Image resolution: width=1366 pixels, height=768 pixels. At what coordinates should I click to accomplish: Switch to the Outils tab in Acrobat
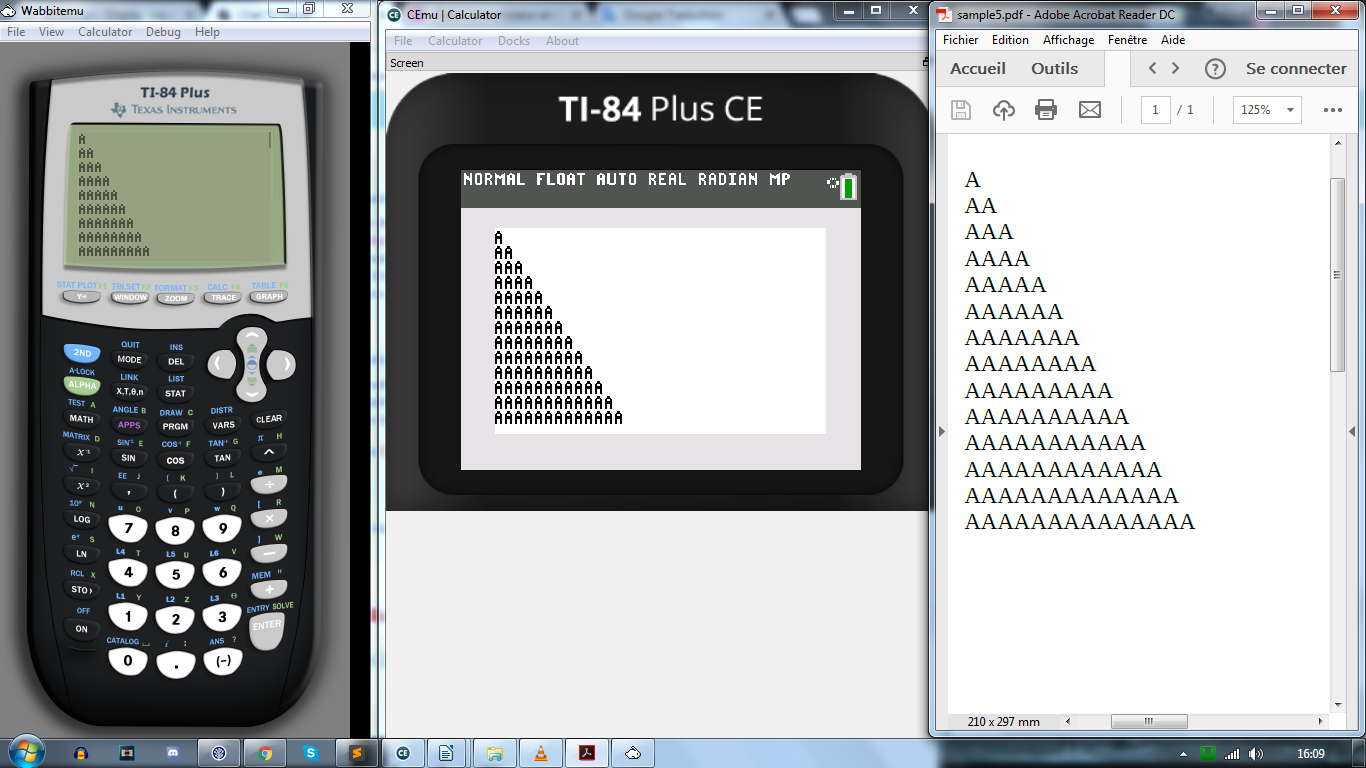pos(1055,69)
